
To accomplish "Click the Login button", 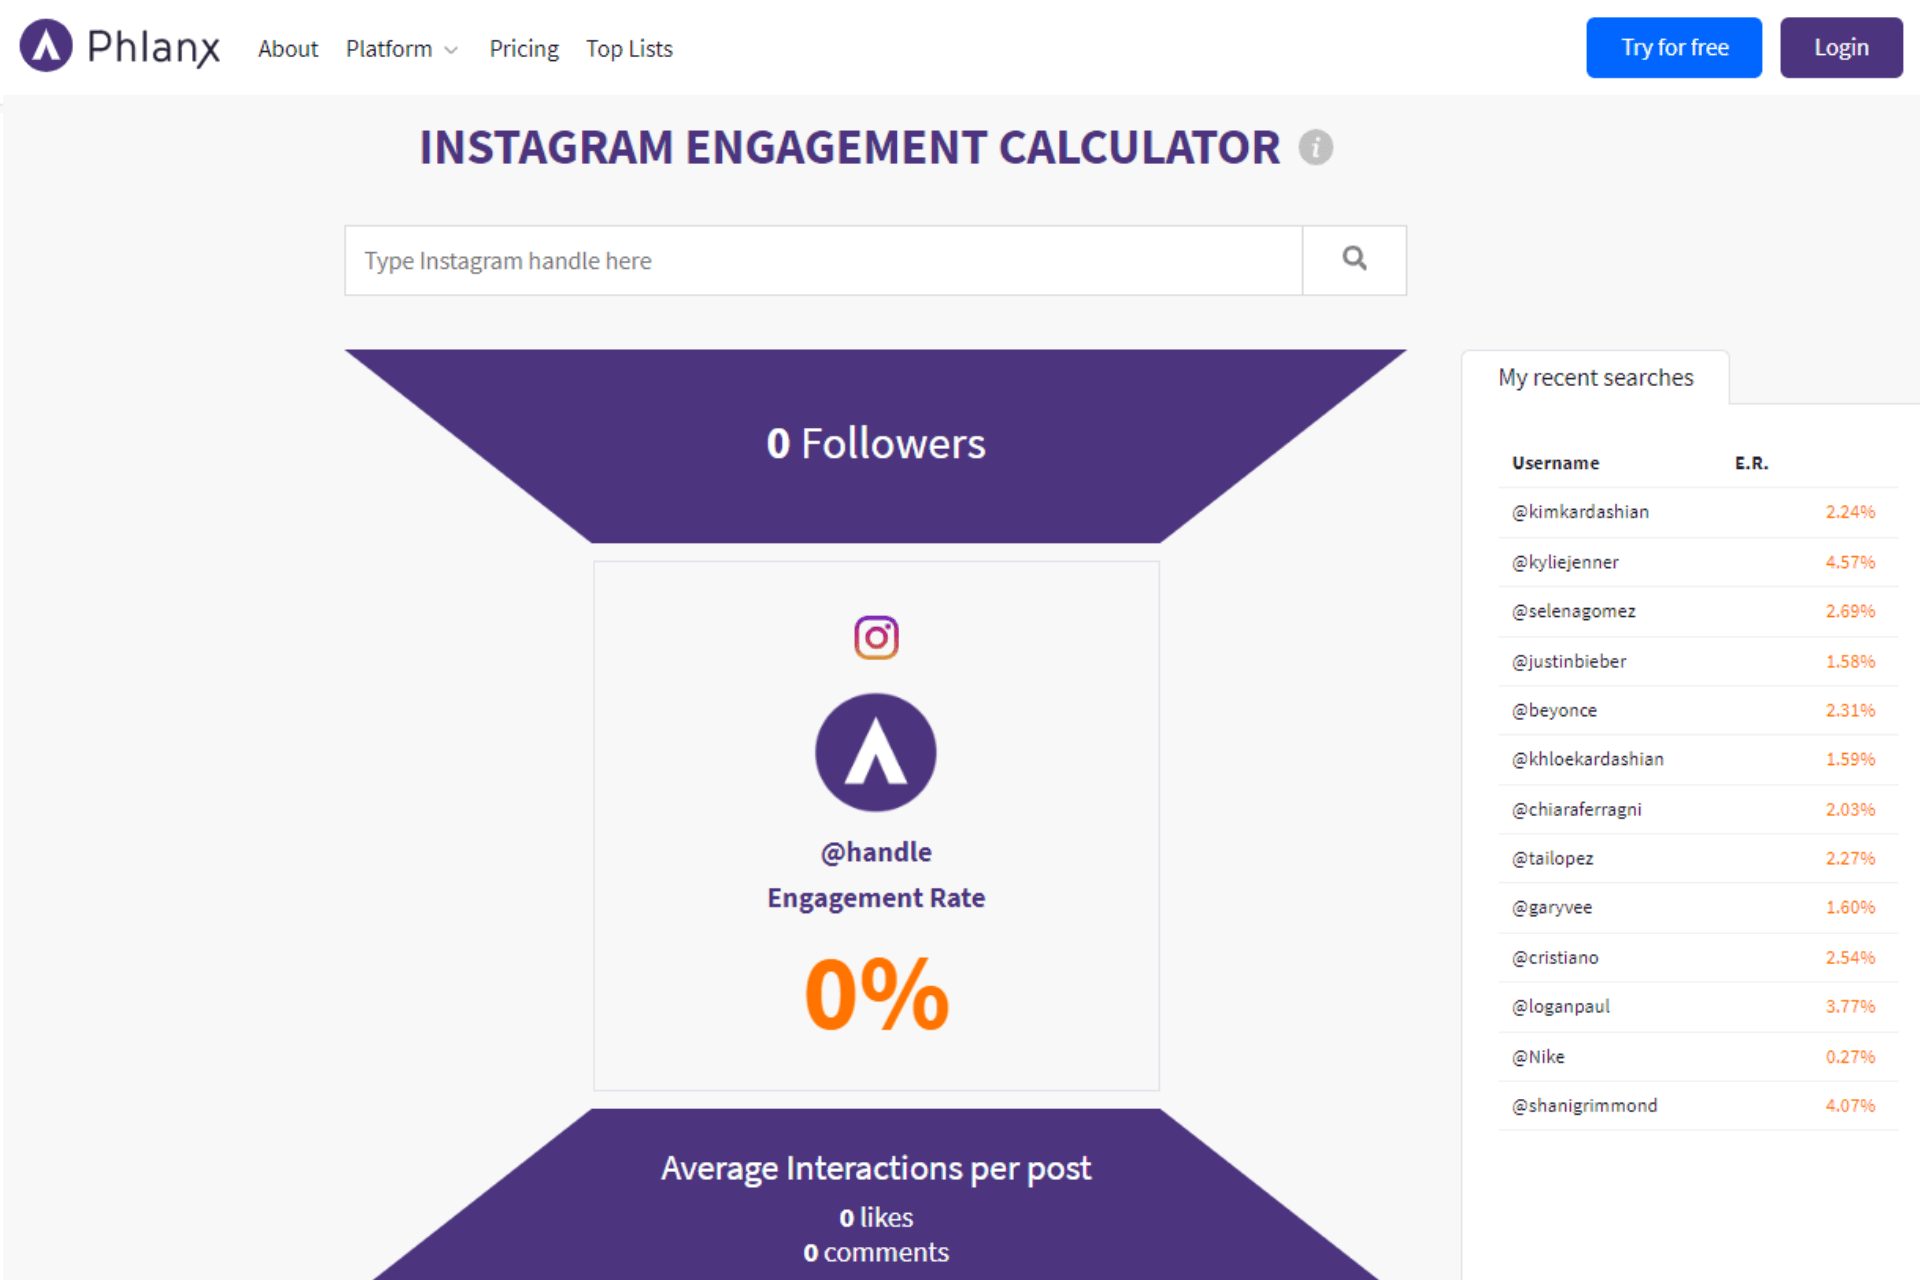I will [1841, 46].
